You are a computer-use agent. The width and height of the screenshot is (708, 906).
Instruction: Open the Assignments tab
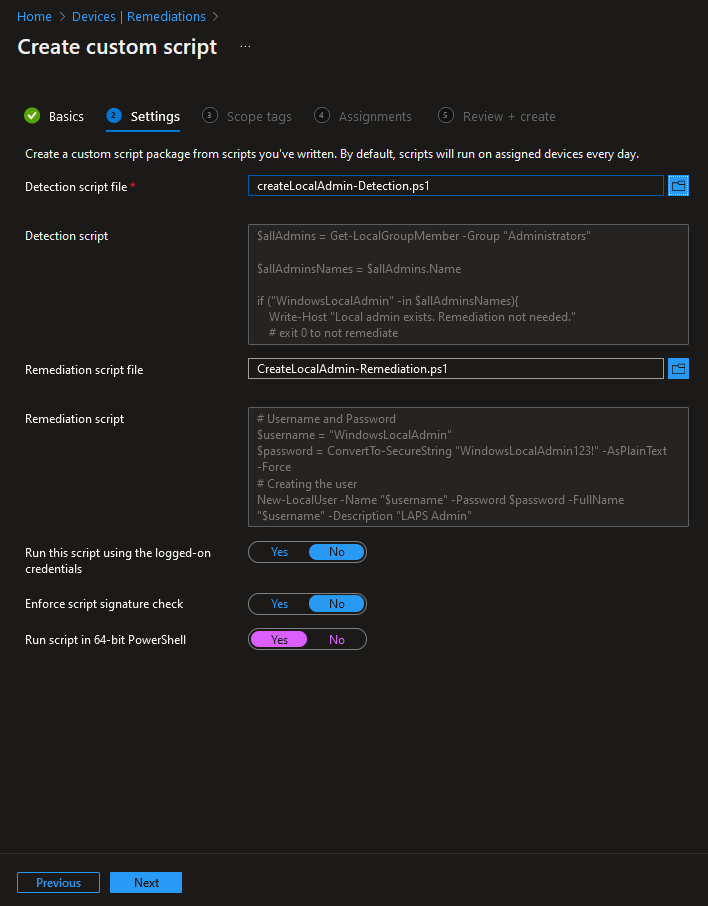pyautogui.click(x=375, y=117)
